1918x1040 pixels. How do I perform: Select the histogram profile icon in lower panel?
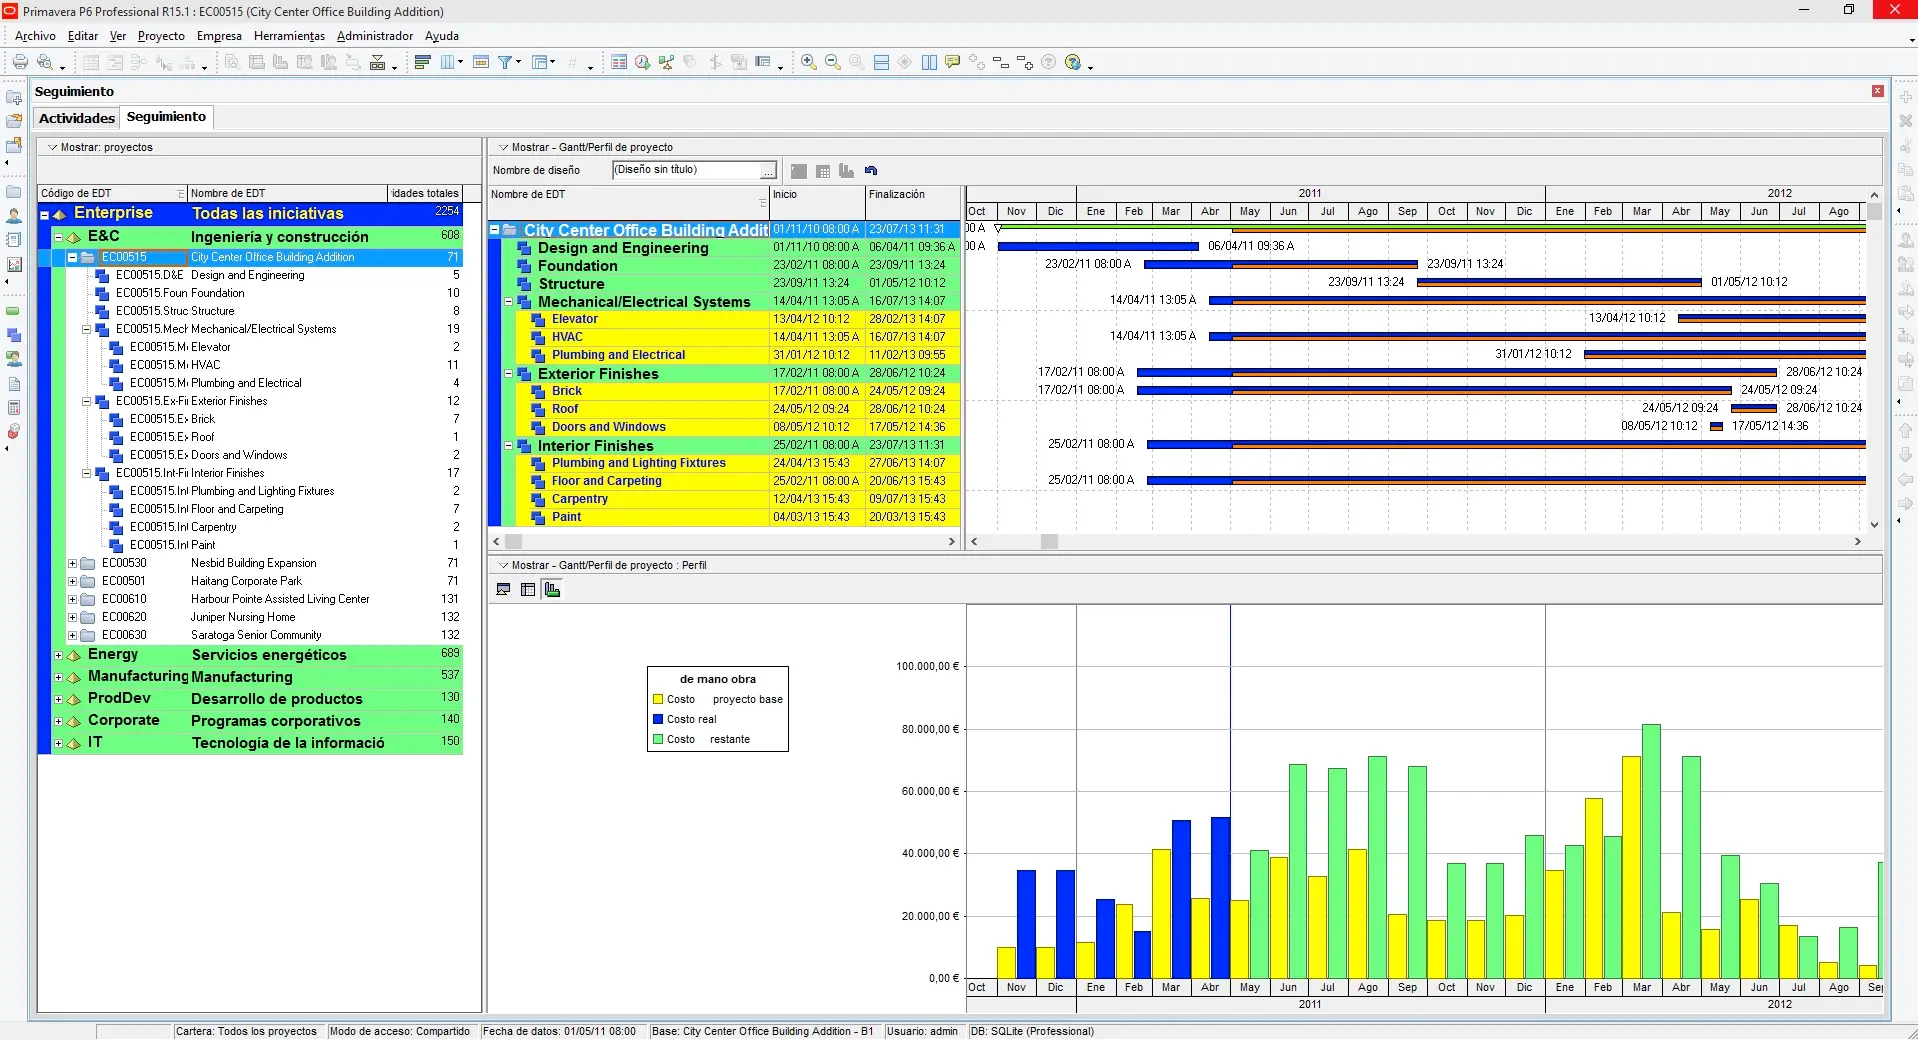click(552, 589)
